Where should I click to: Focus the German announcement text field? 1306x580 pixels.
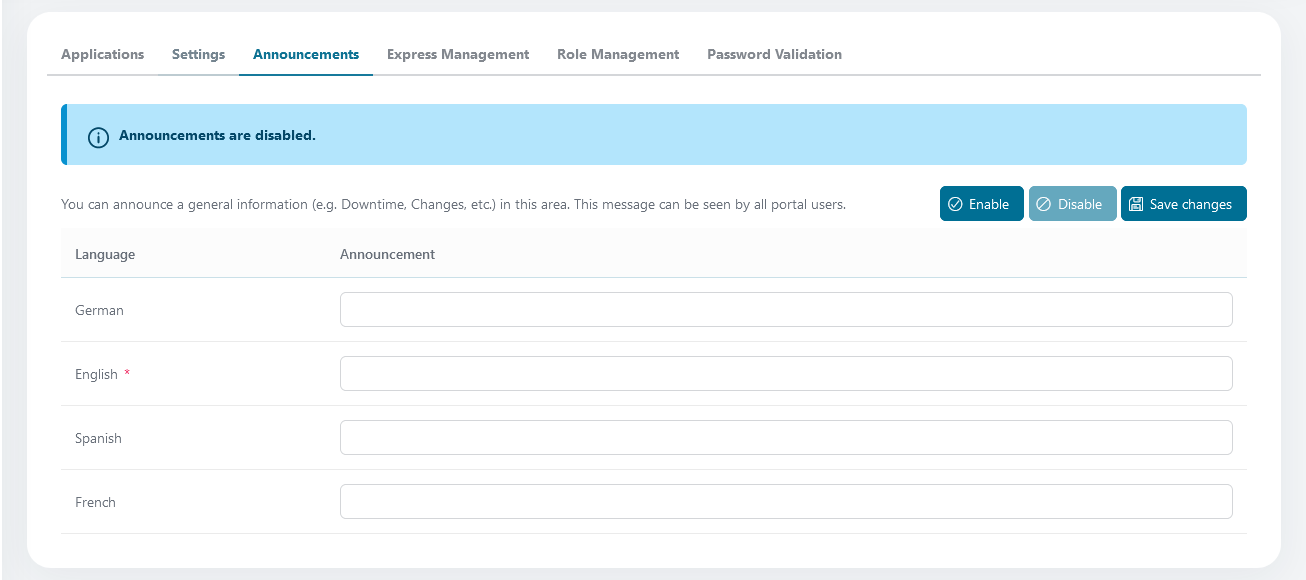[785, 310]
